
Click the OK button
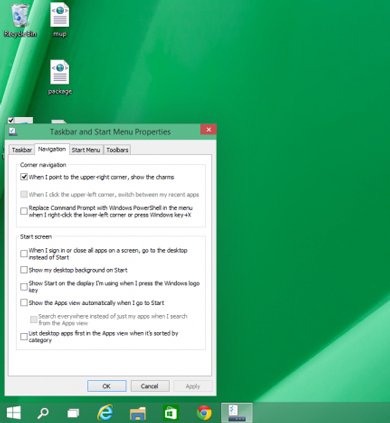coord(107,386)
